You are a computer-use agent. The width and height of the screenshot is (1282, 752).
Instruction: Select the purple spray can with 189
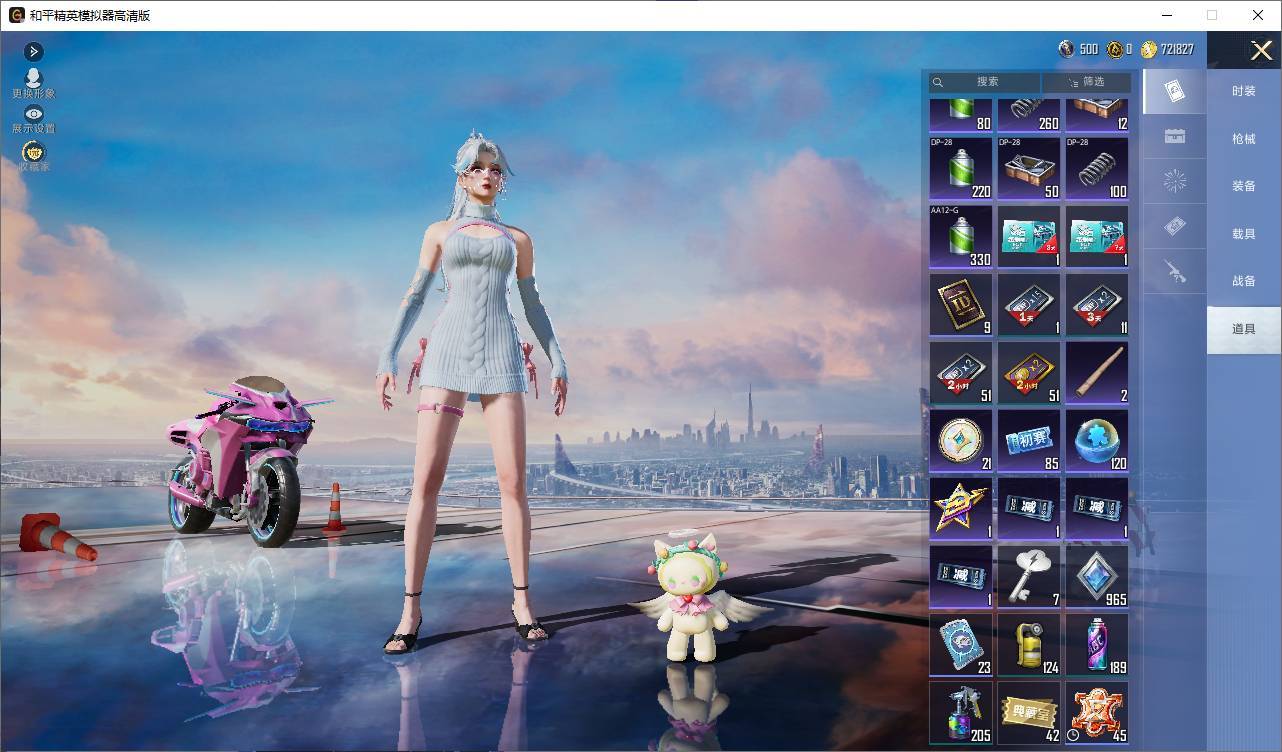coord(1097,644)
